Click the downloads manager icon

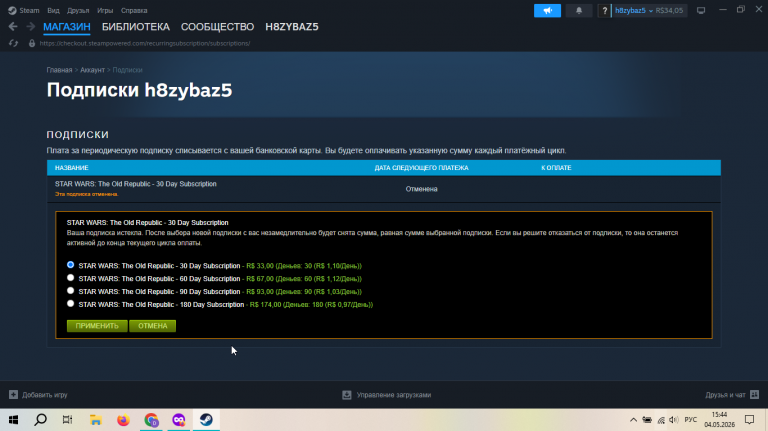pos(347,395)
